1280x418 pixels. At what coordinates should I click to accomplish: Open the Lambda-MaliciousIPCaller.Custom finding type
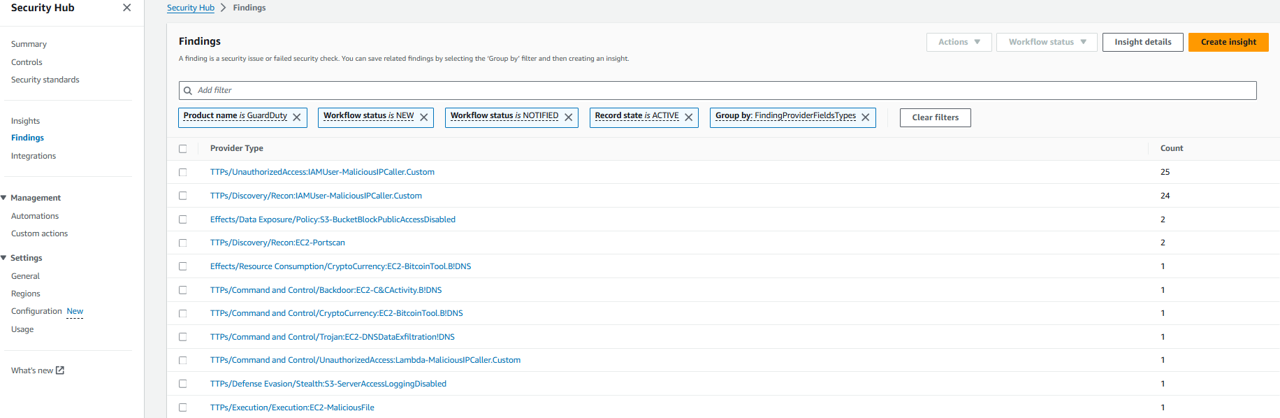365,360
